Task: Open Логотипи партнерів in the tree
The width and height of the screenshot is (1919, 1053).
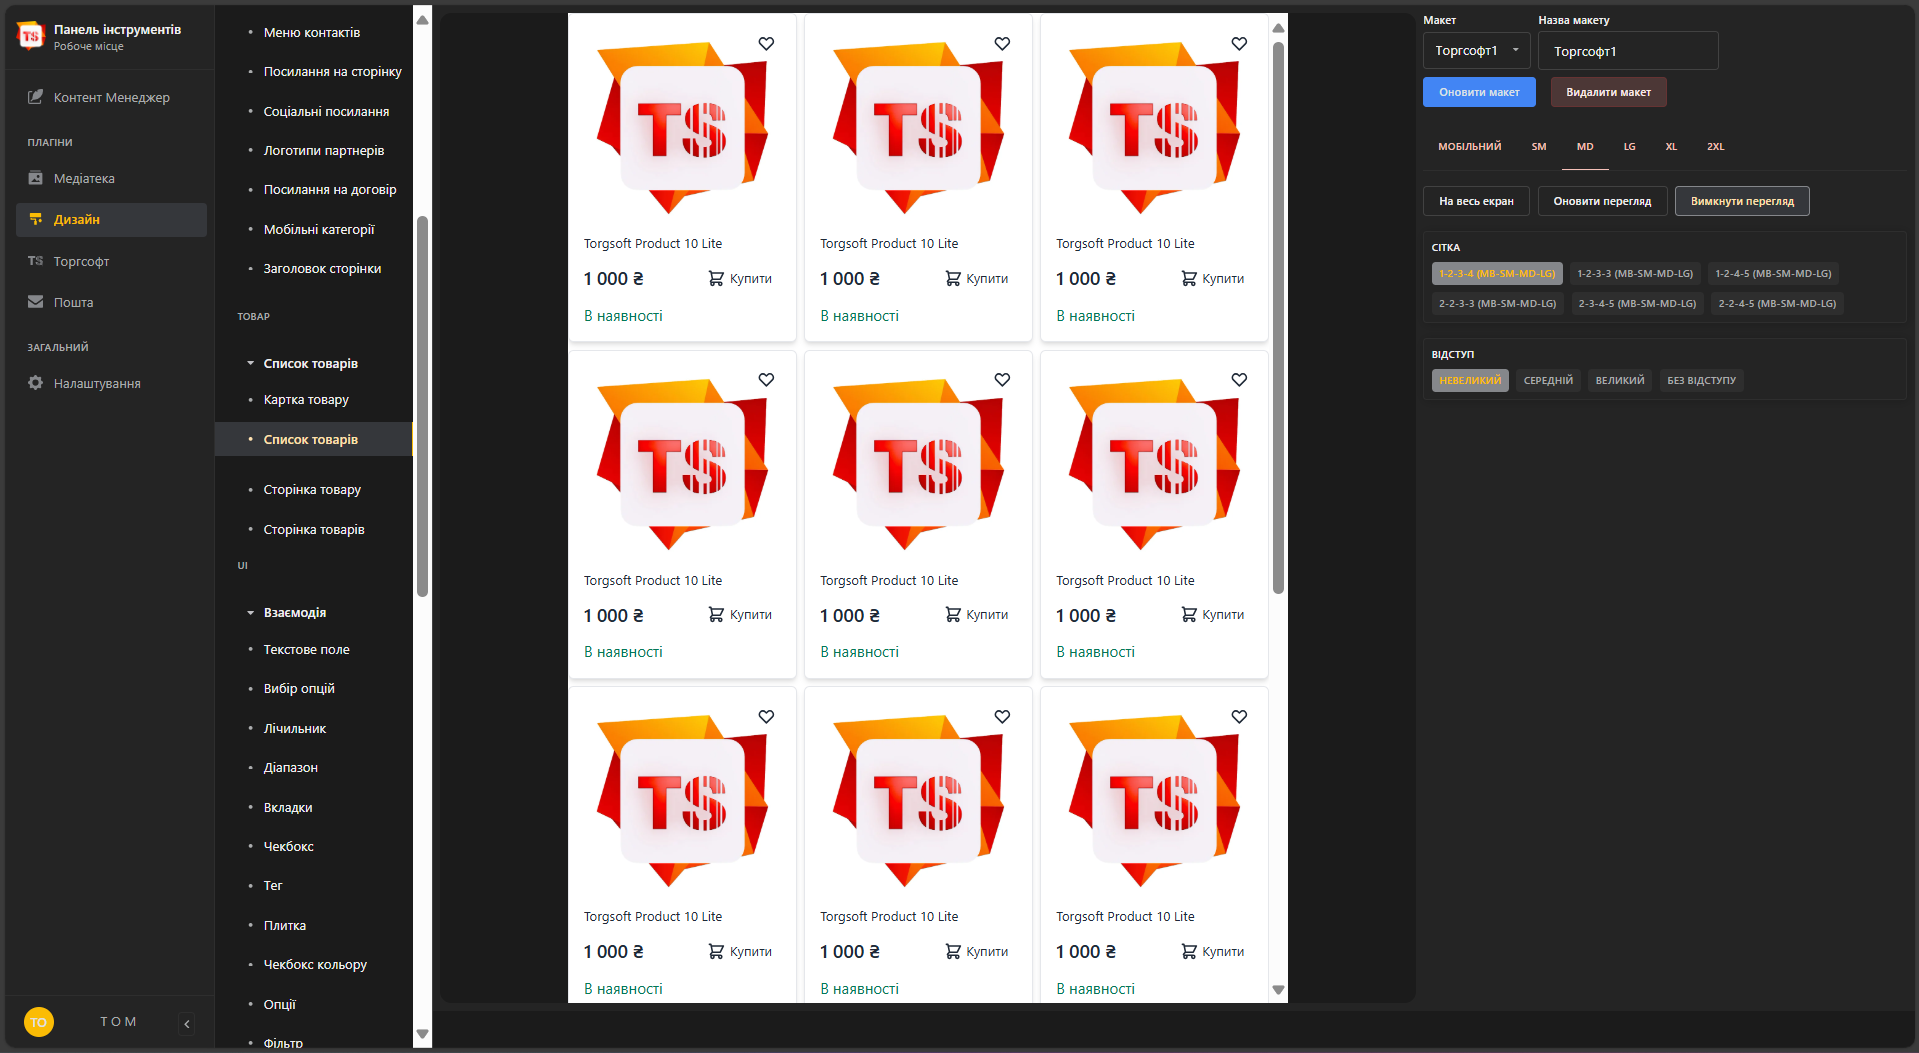Action: click(x=324, y=150)
